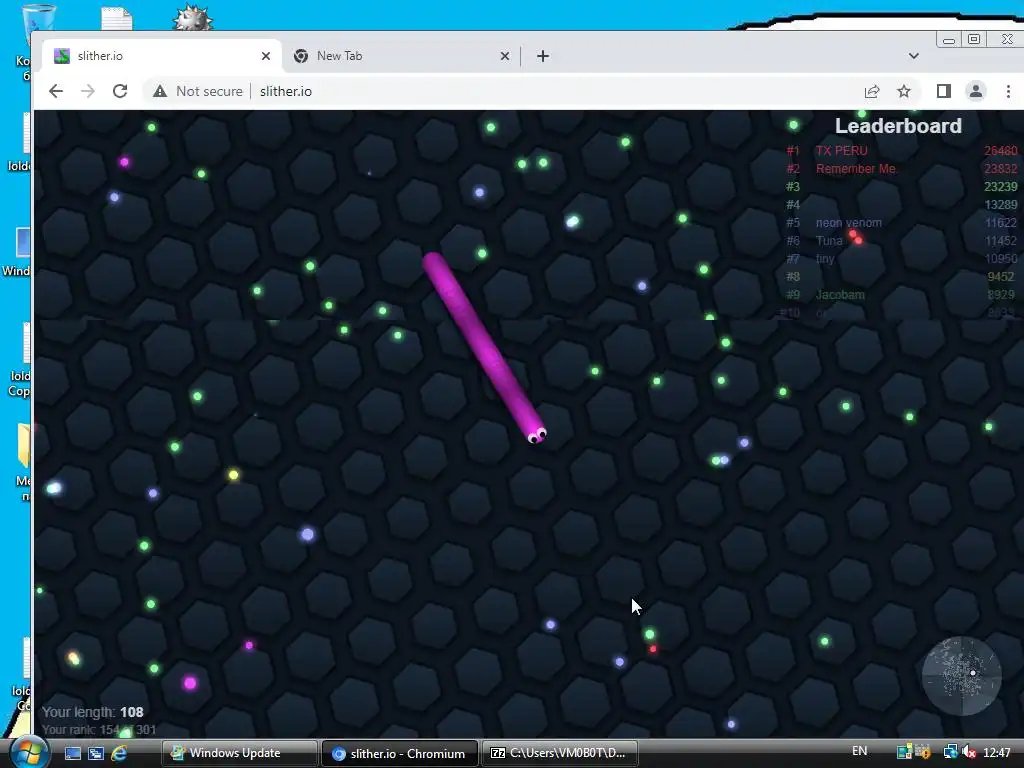Share this page via share icon
Viewport: 1024px width, 768px height.
click(x=872, y=91)
